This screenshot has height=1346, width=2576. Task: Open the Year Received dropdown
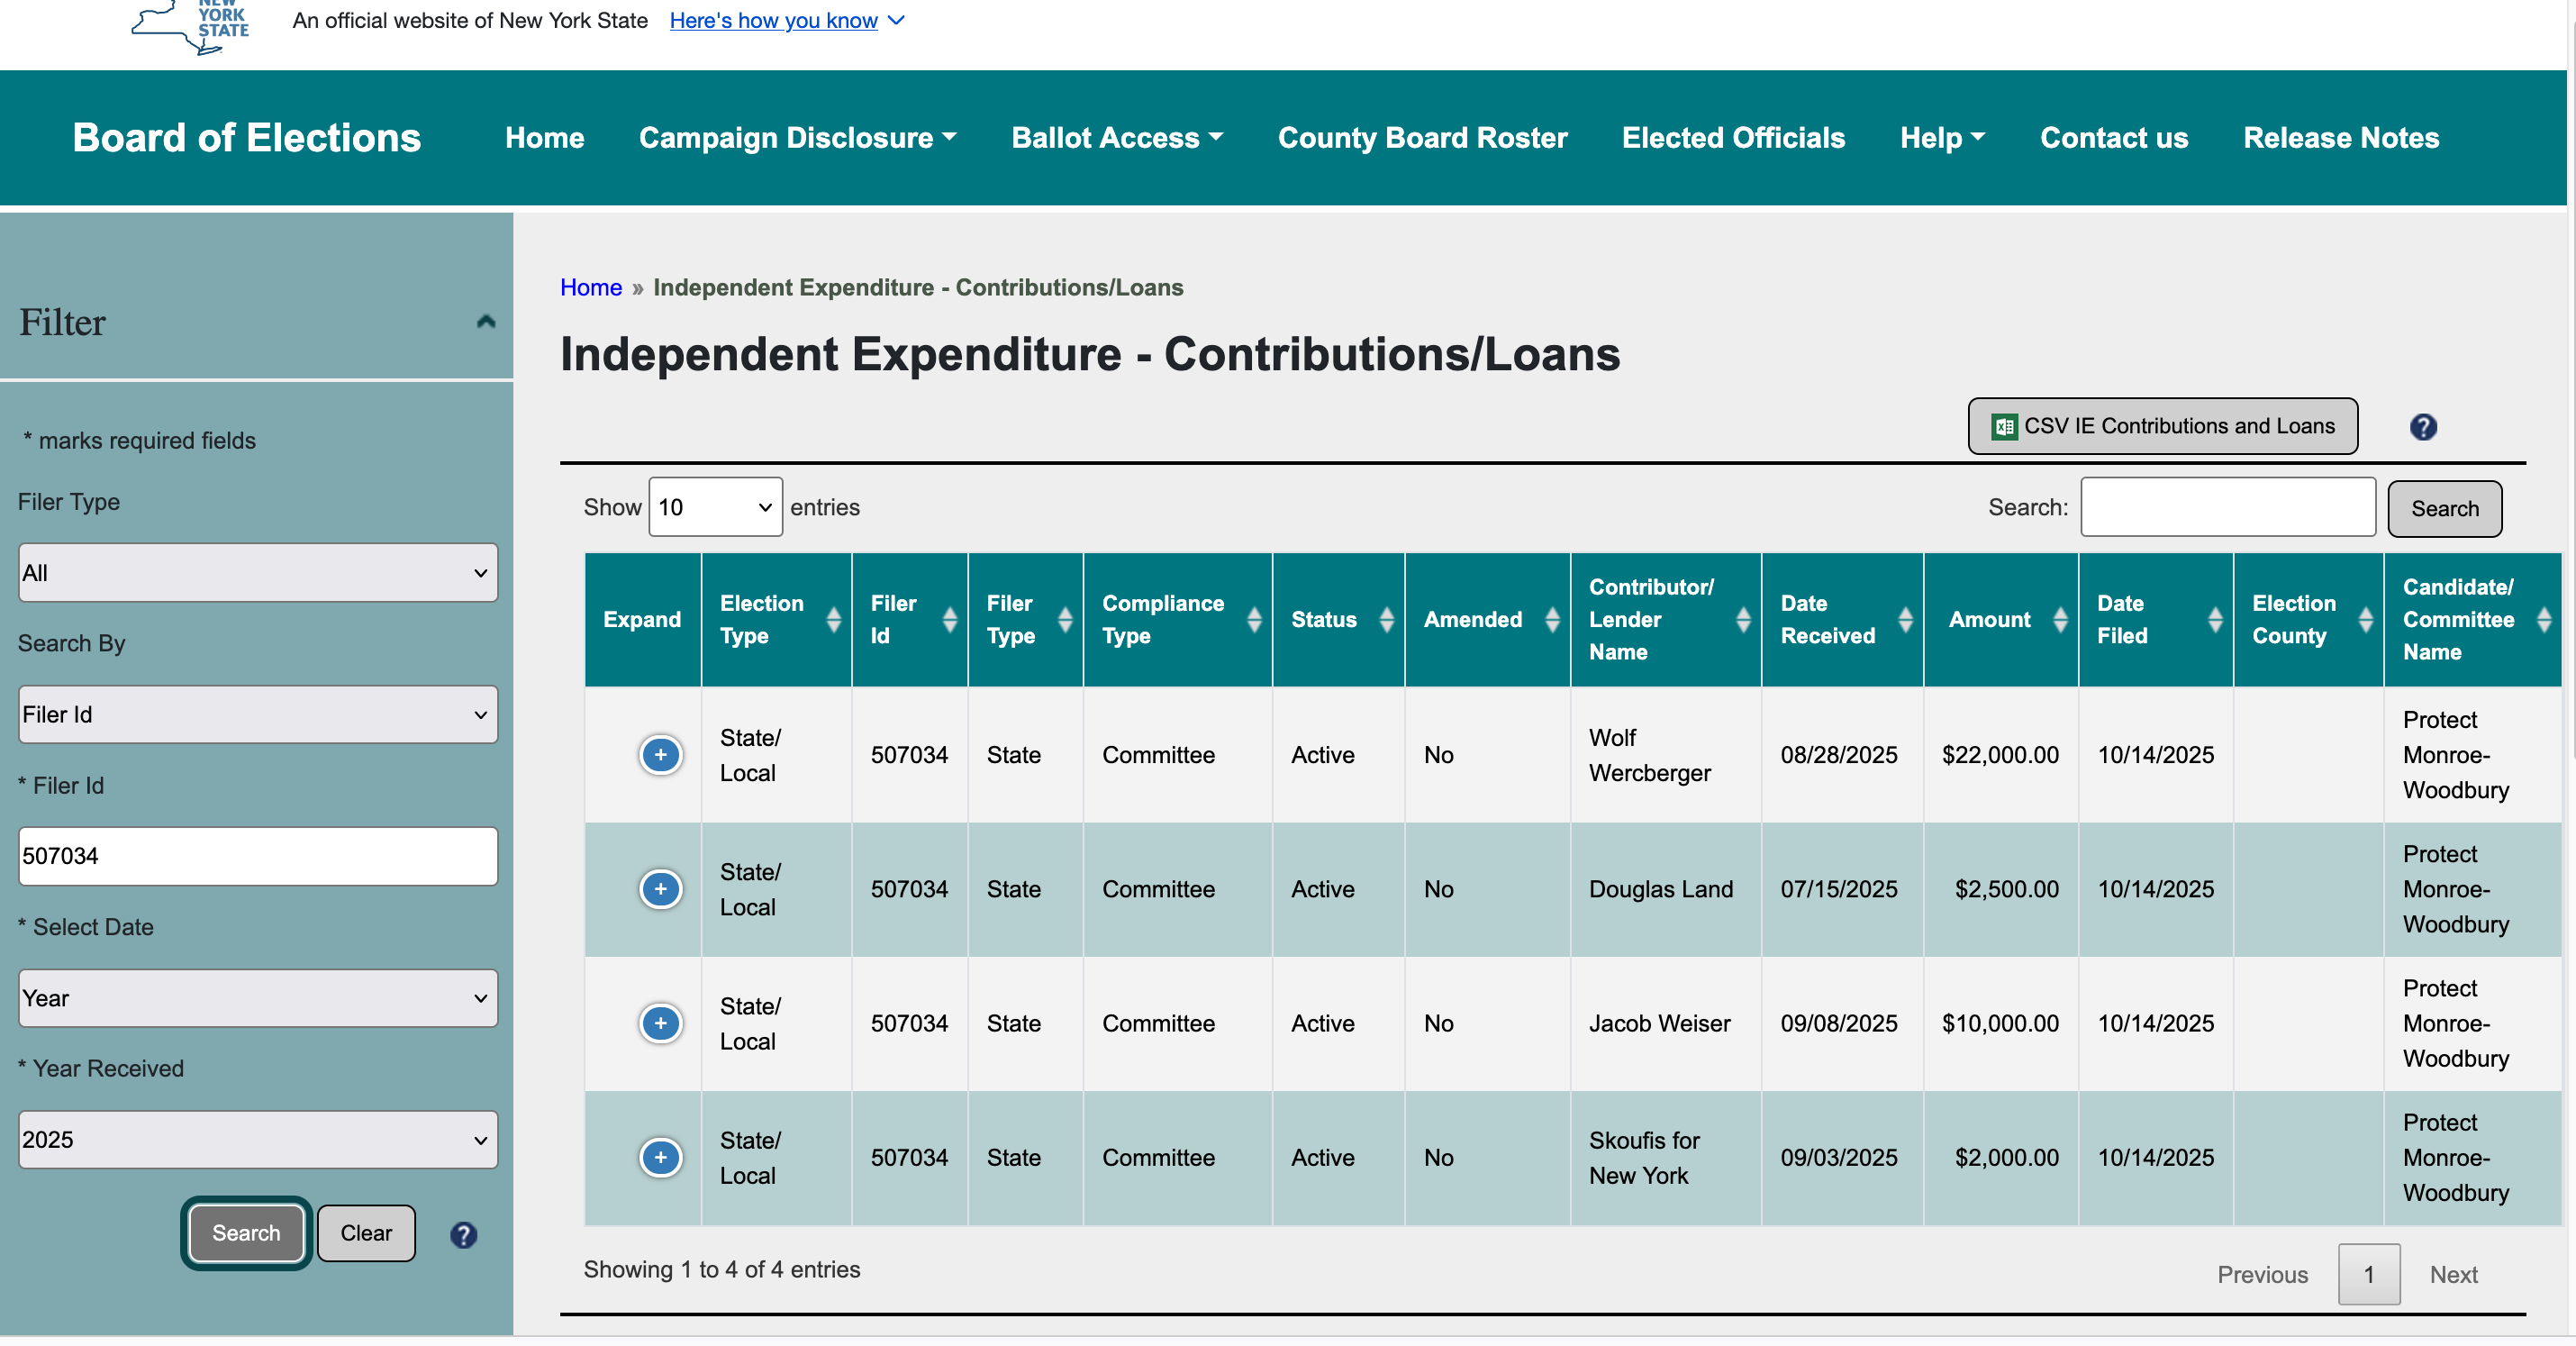click(x=258, y=1140)
